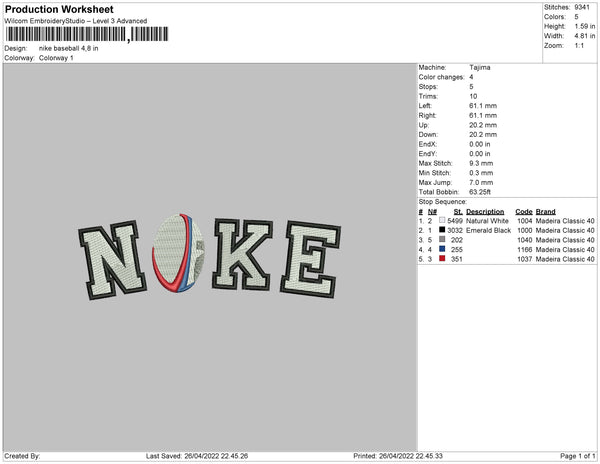The image size is (600, 464).
Task: Click the Zoom value 1:1
Action: tap(579, 46)
